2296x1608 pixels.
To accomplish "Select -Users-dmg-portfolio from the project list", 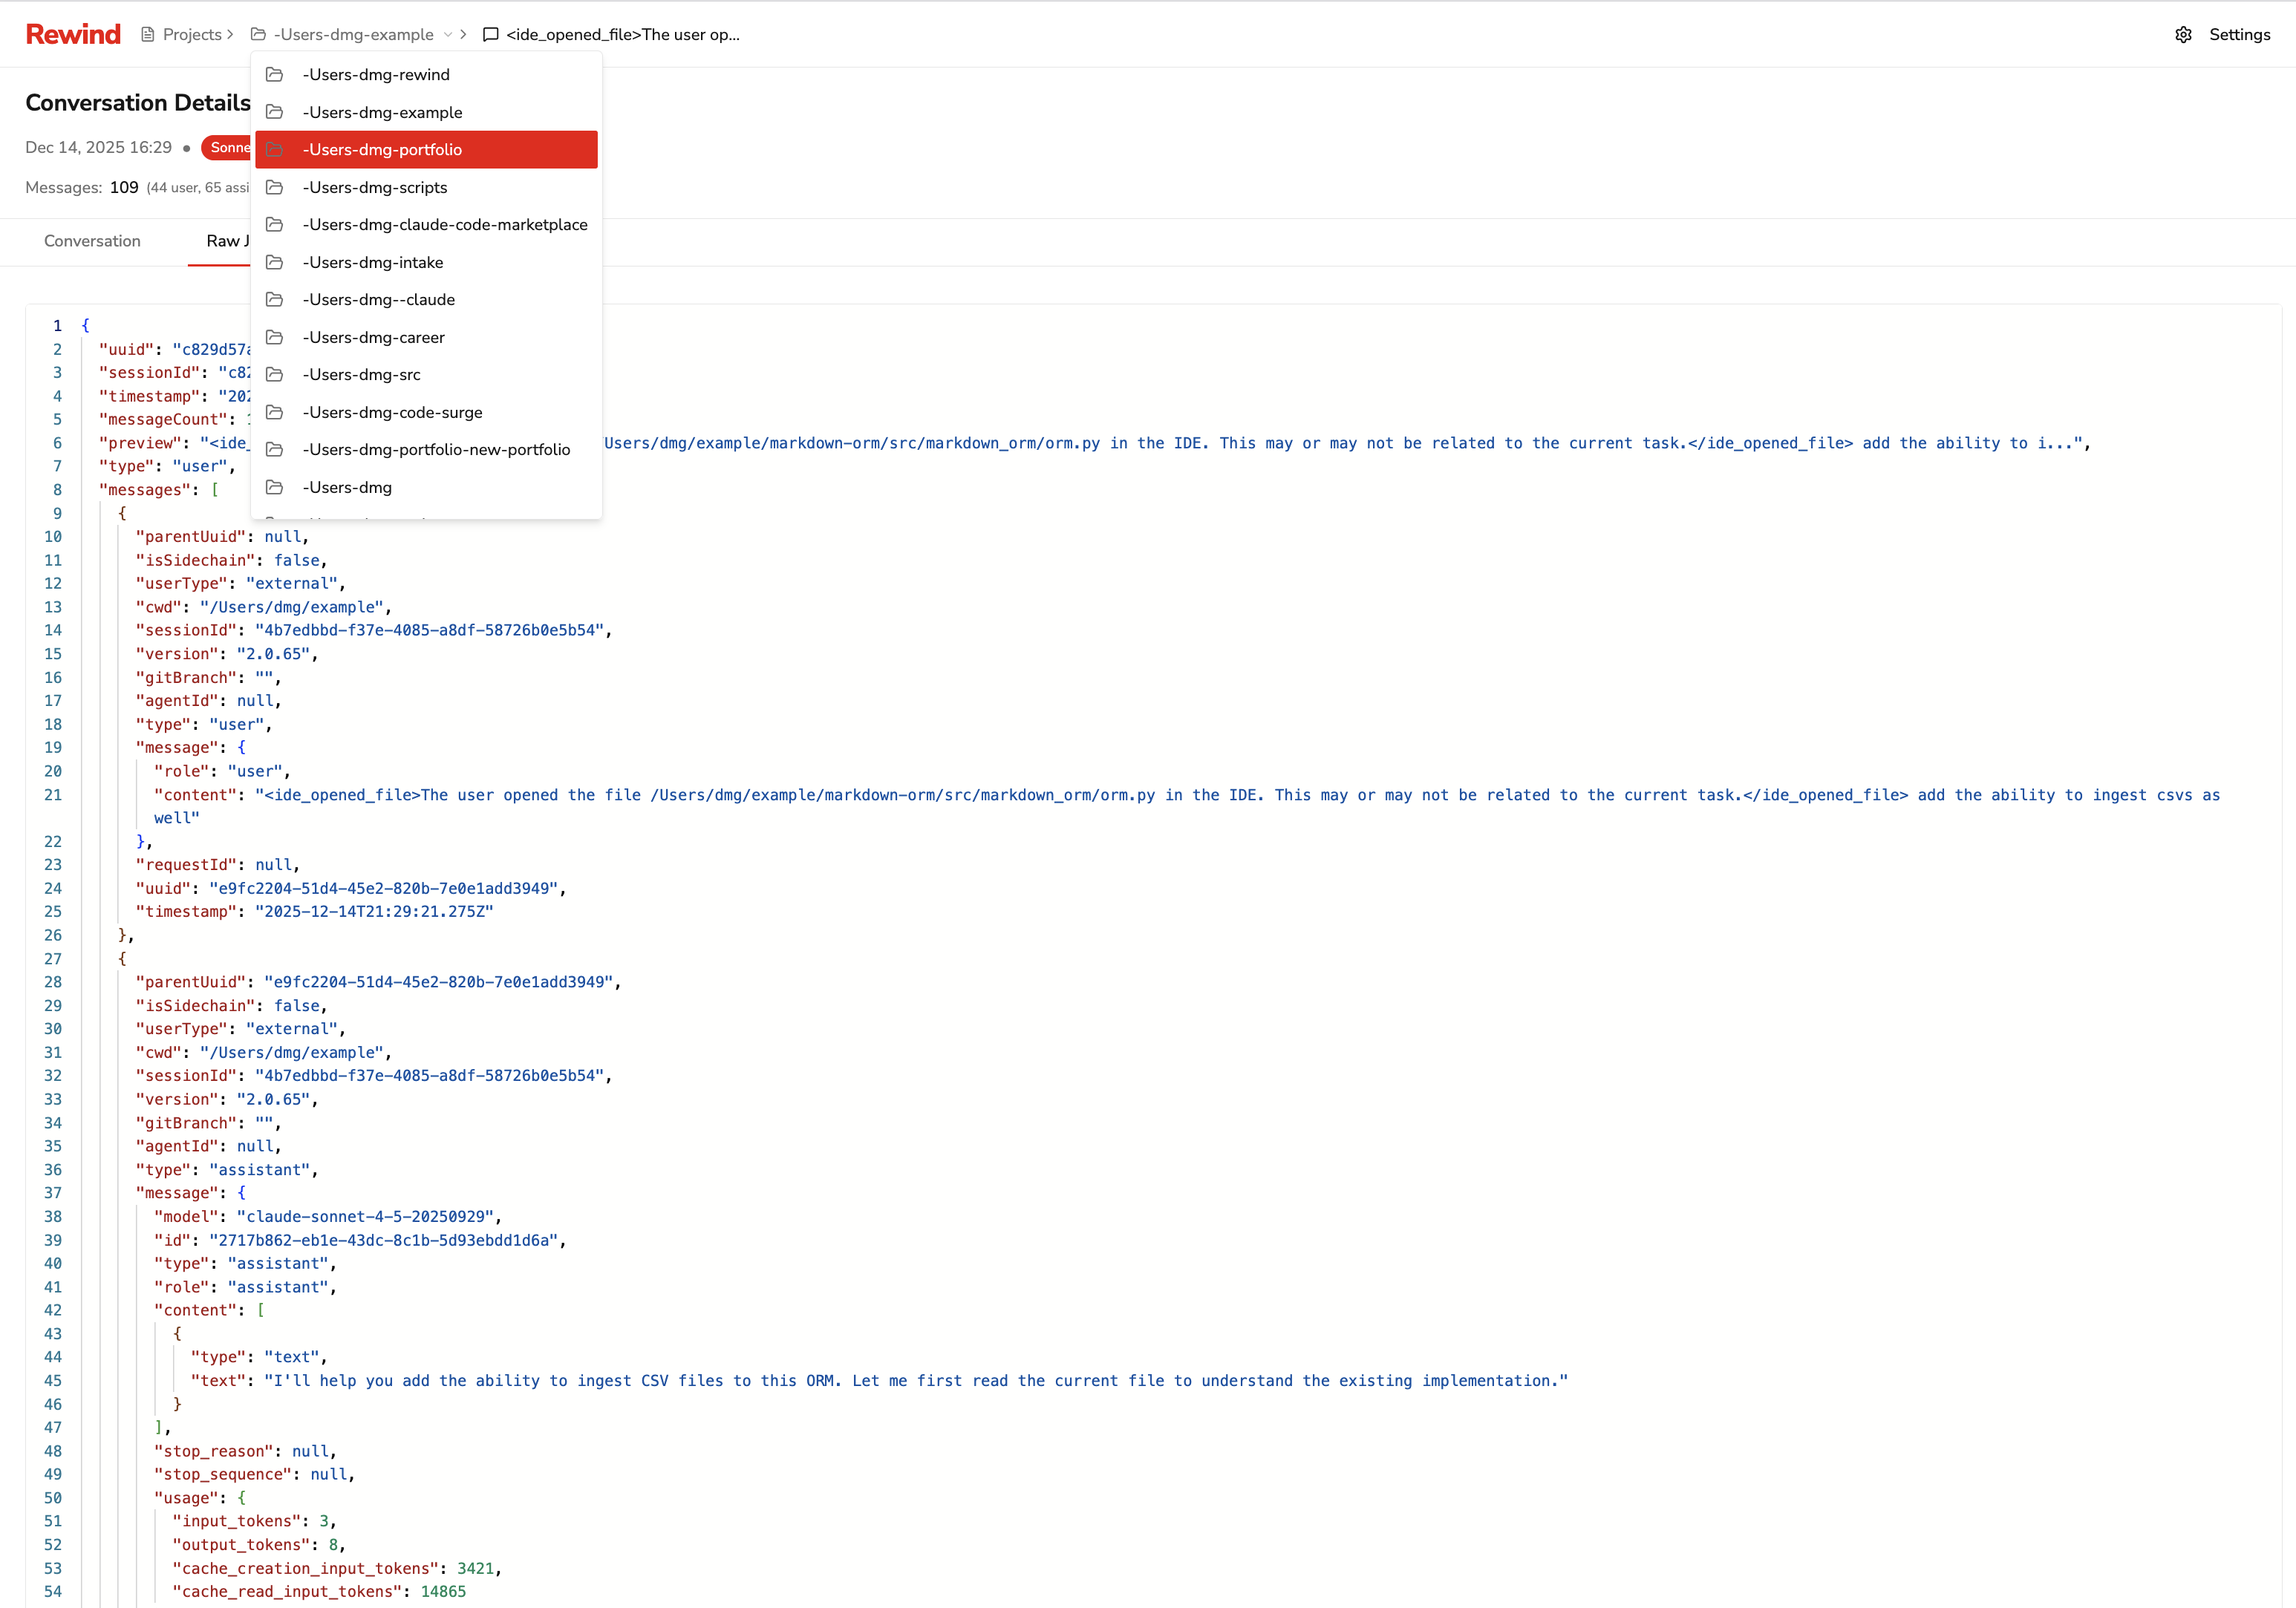I will 382,149.
